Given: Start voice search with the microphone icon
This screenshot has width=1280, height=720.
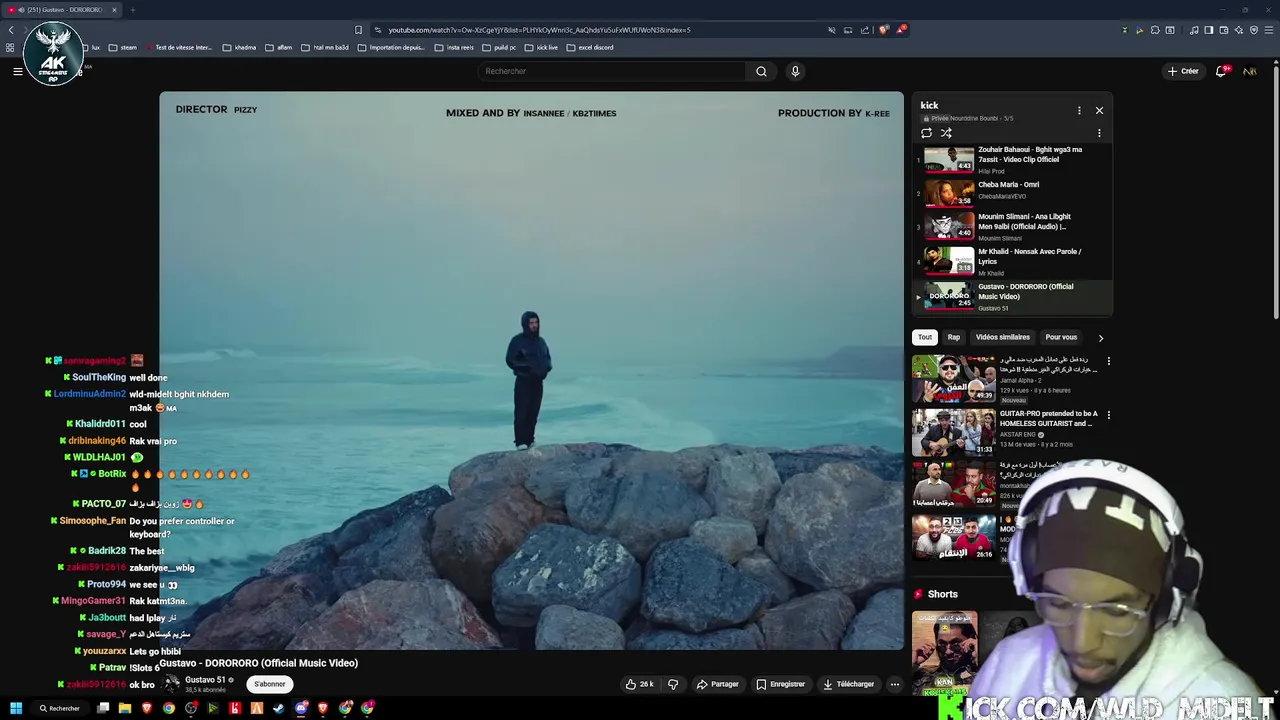Looking at the screenshot, I should point(795,71).
